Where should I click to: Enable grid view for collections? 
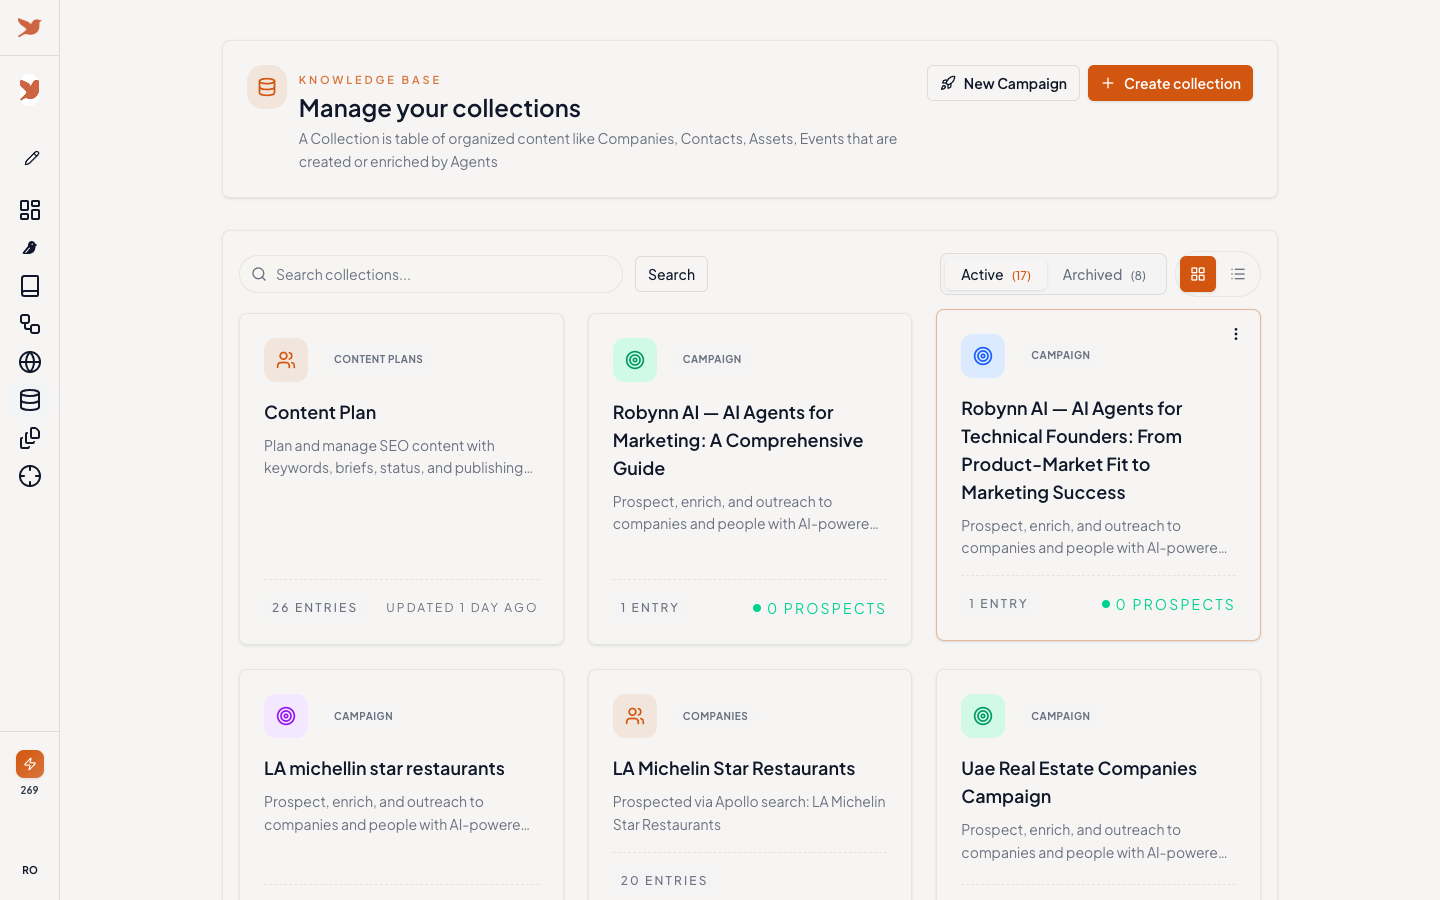pyautogui.click(x=1197, y=273)
